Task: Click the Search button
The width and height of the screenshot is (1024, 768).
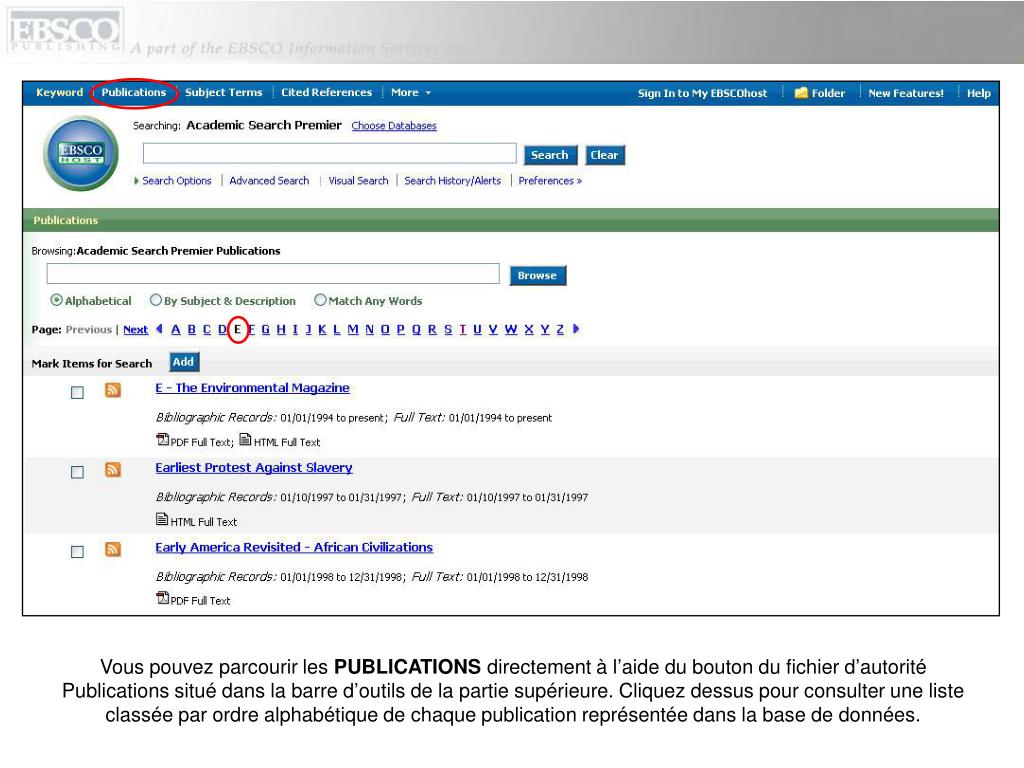Action: click(x=550, y=155)
